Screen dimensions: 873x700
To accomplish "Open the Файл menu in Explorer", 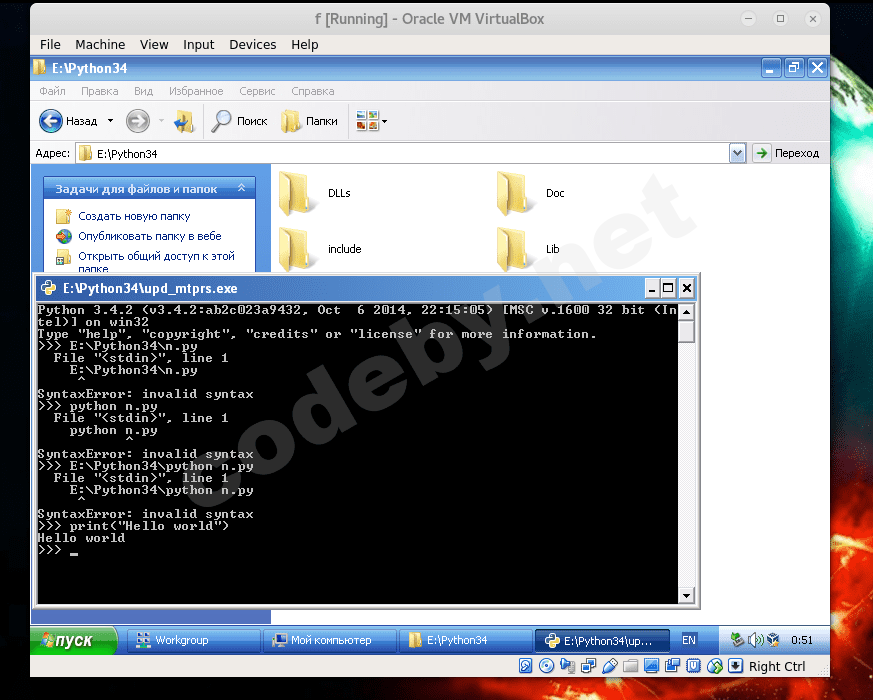I will pyautogui.click(x=52, y=91).
